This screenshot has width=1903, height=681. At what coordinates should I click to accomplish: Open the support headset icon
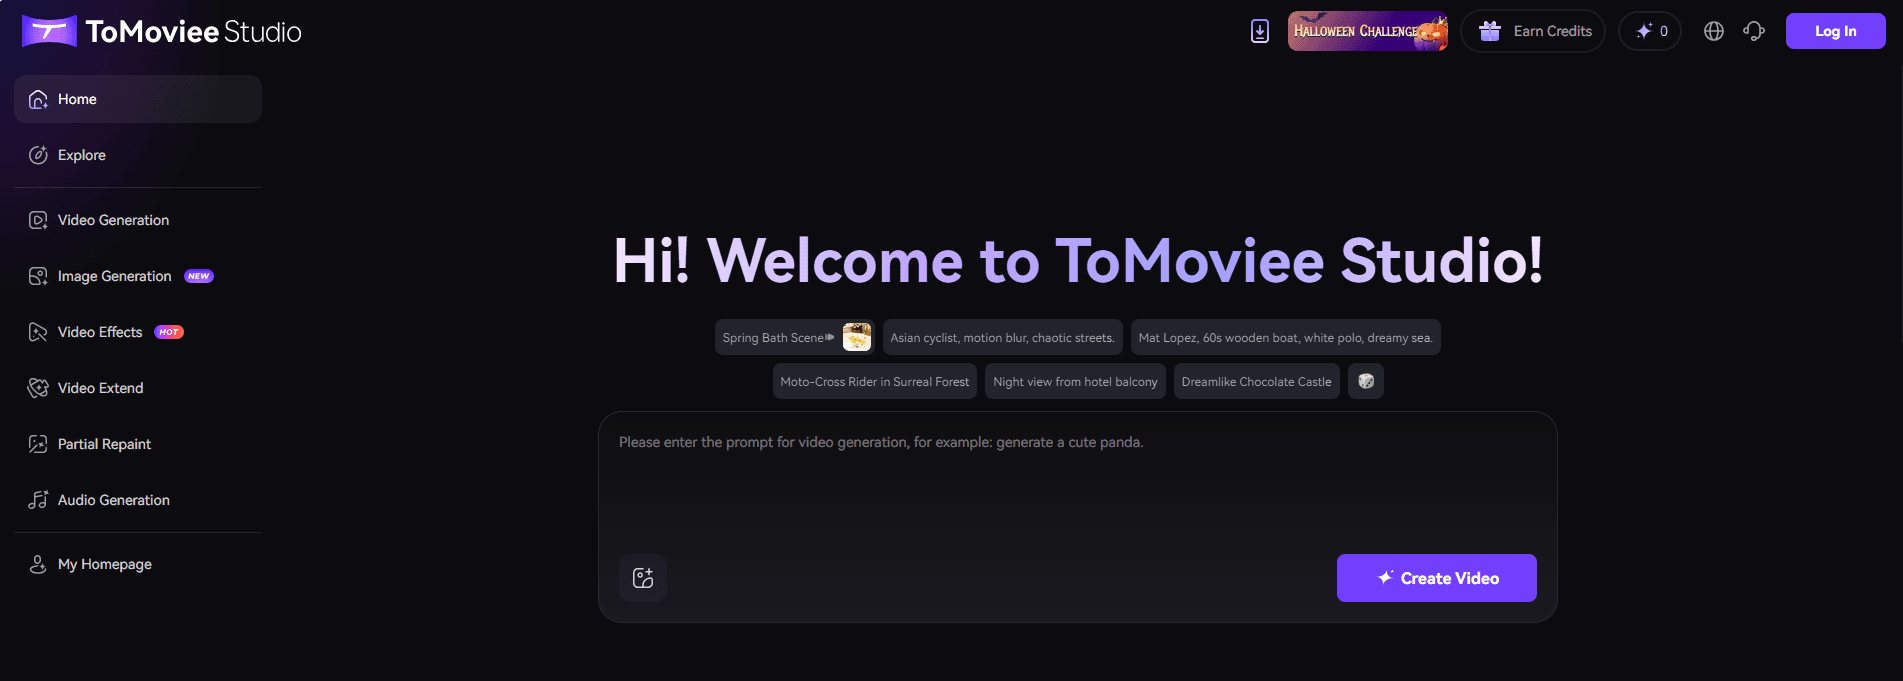pos(1754,31)
